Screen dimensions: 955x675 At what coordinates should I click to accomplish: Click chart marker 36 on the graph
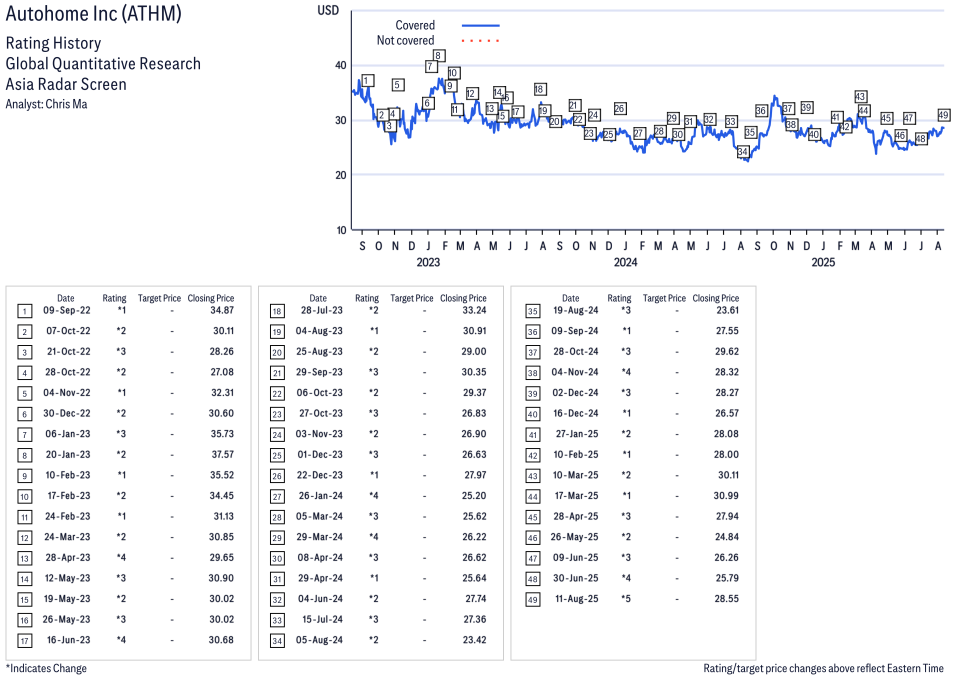tap(761, 111)
